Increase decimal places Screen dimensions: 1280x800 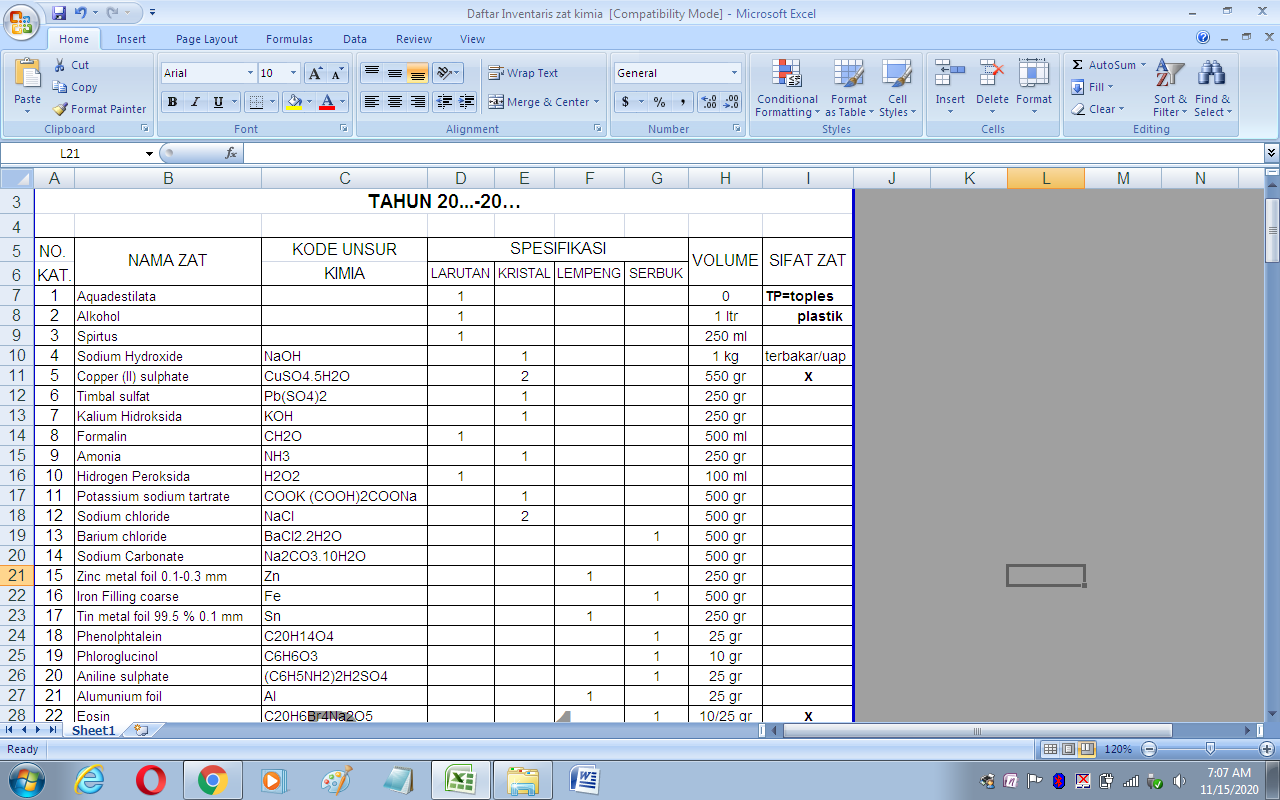709,102
